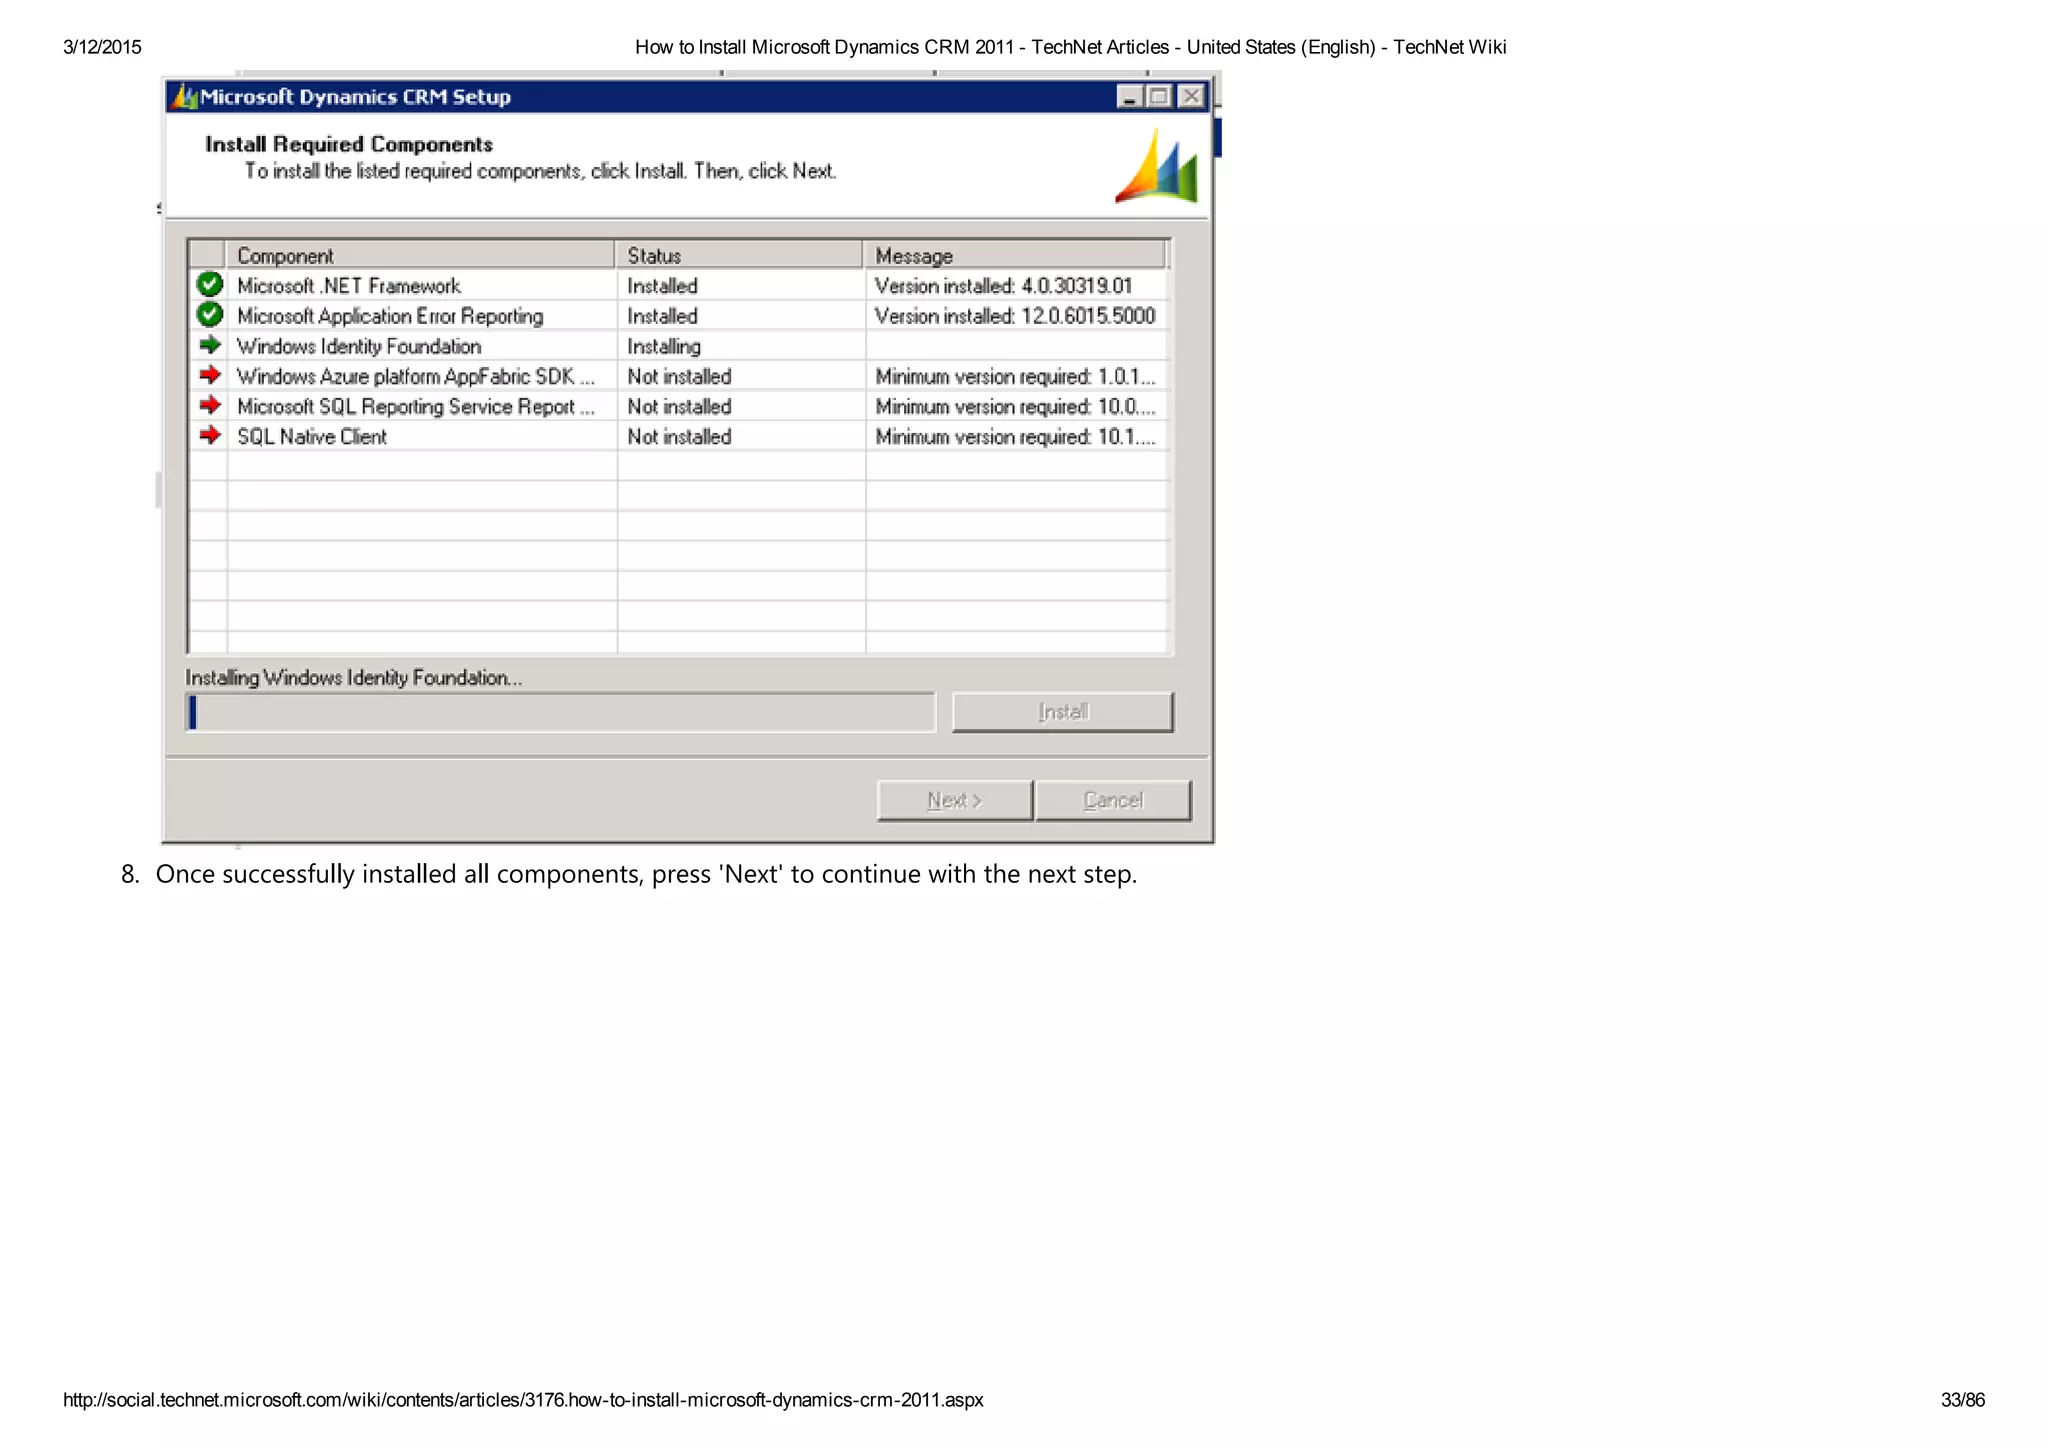Close the Microsoft Dynamics CRM Setup window
The height and width of the screenshot is (1448, 2048).
point(1191,97)
